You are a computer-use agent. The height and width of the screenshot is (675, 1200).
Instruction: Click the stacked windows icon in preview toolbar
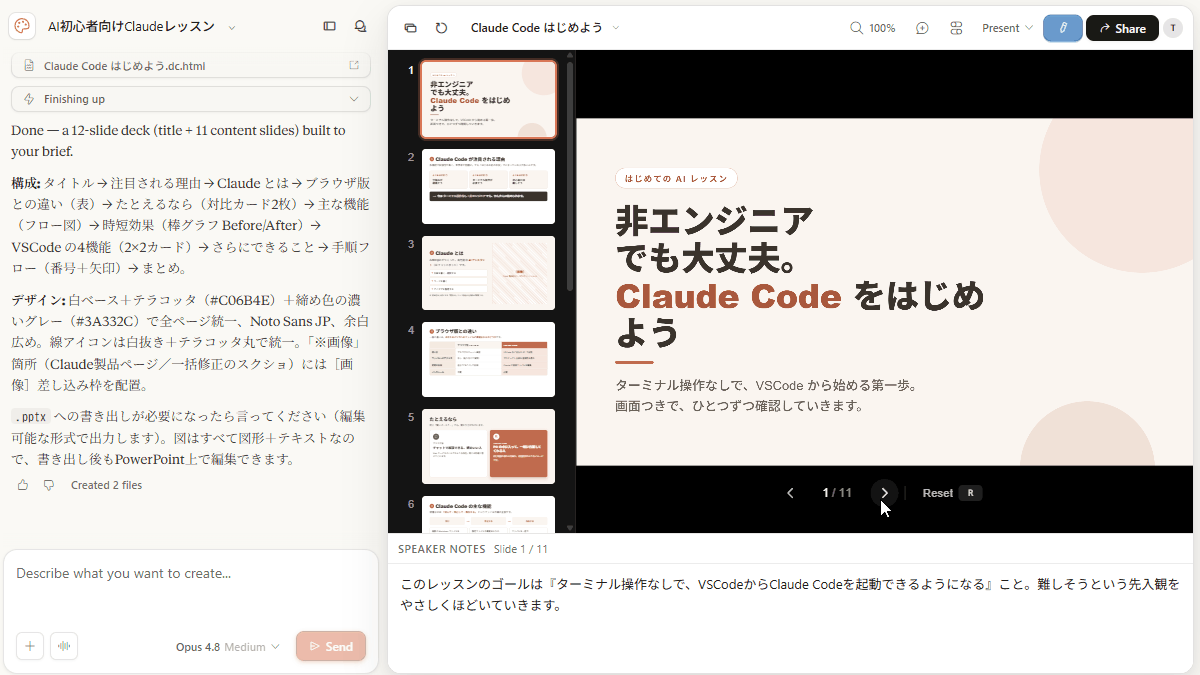[x=410, y=28]
